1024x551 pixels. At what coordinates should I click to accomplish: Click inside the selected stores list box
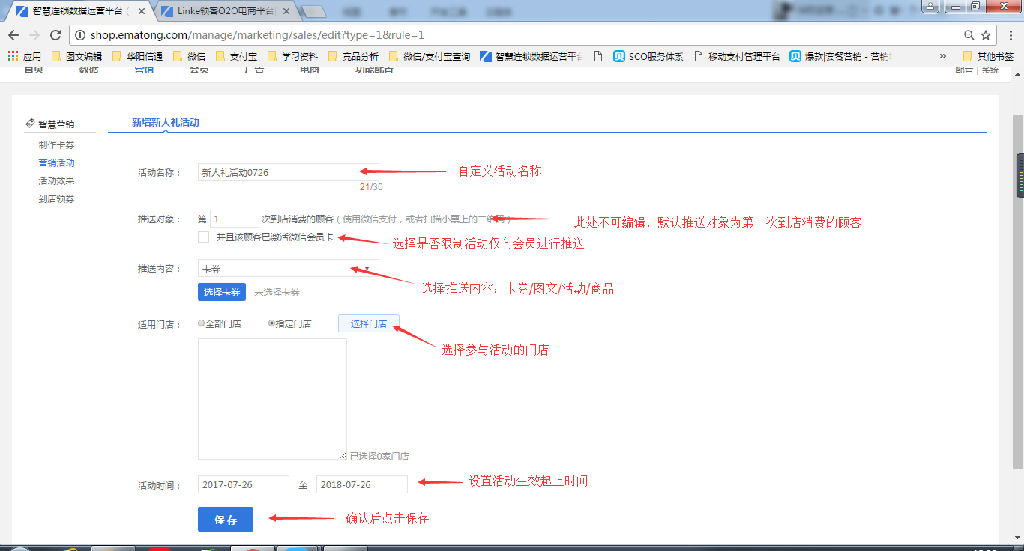point(272,399)
